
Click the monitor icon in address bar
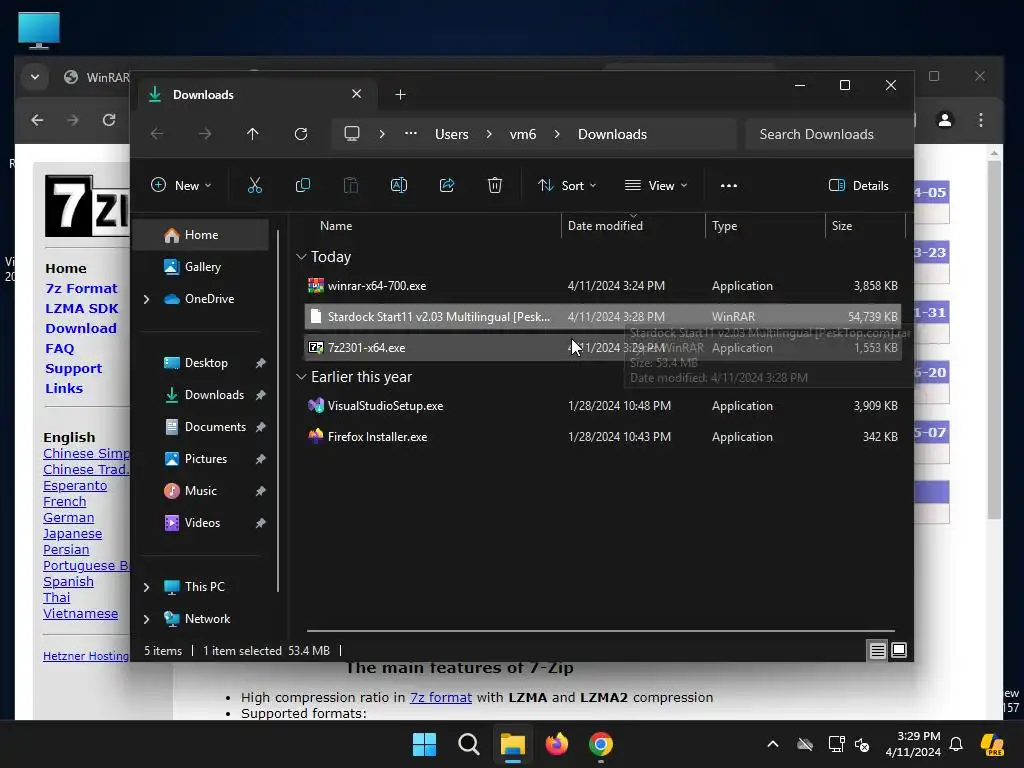click(352, 133)
